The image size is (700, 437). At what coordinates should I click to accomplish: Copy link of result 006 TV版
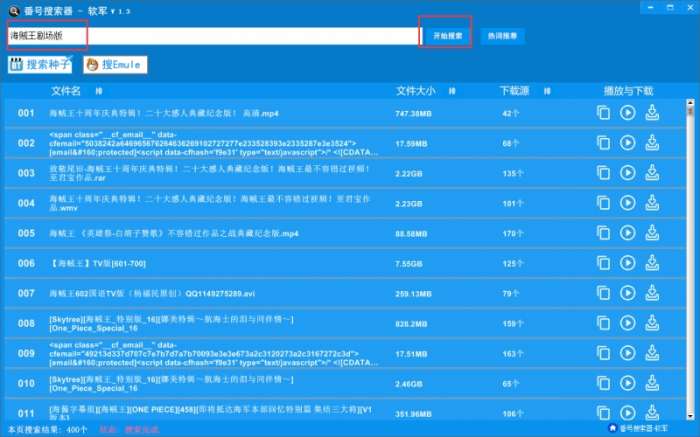click(603, 263)
